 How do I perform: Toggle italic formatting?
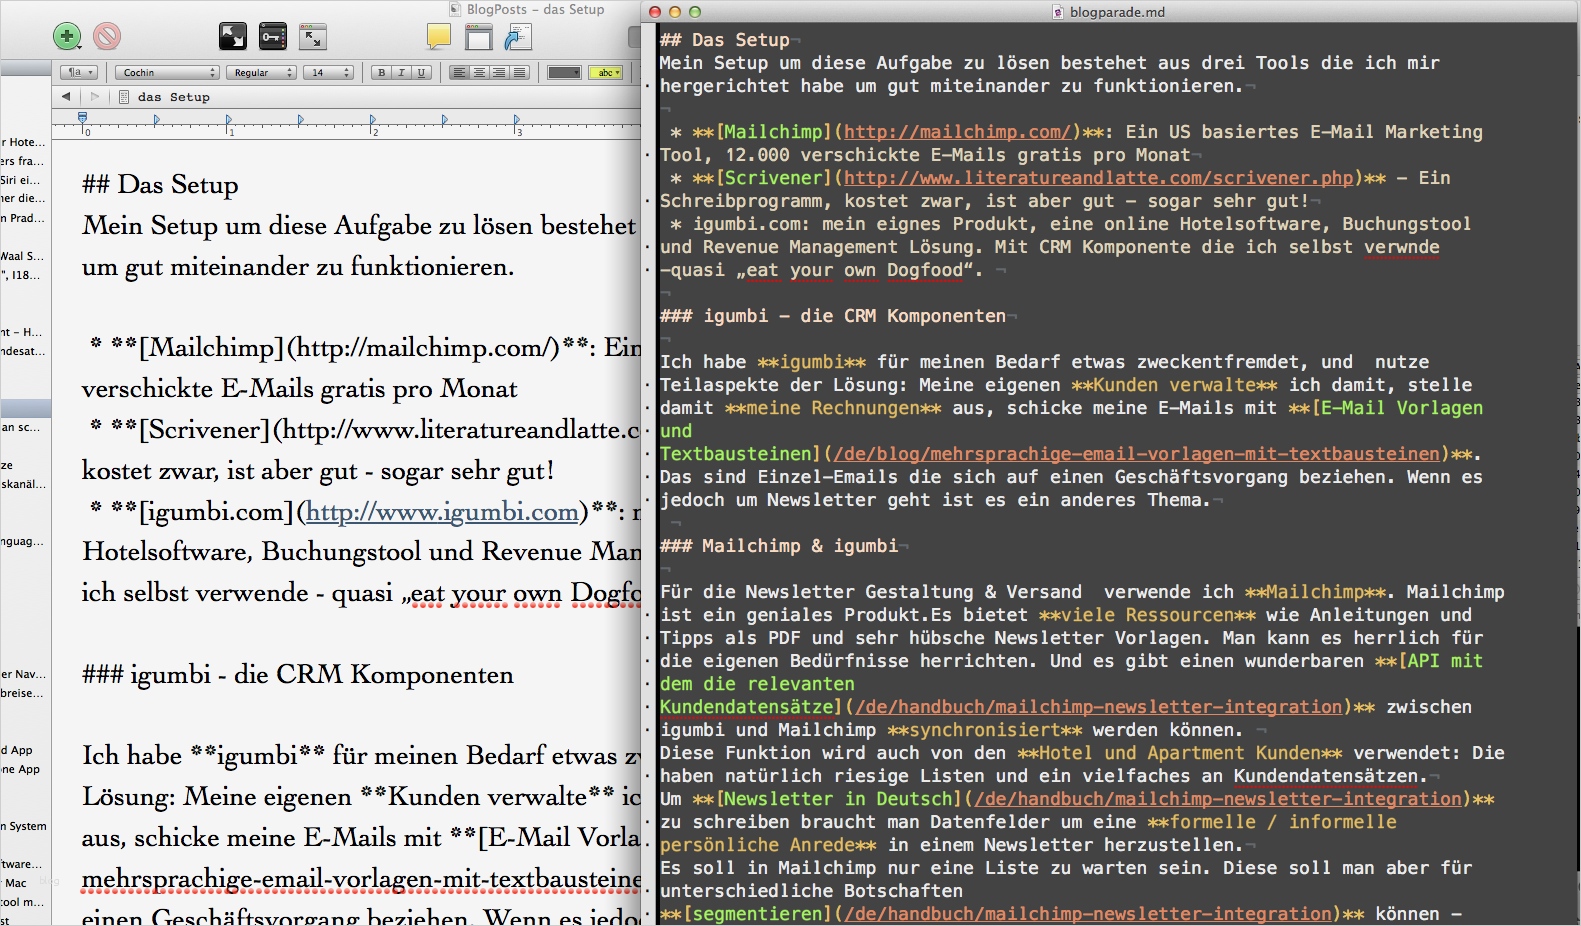point(401,73)
